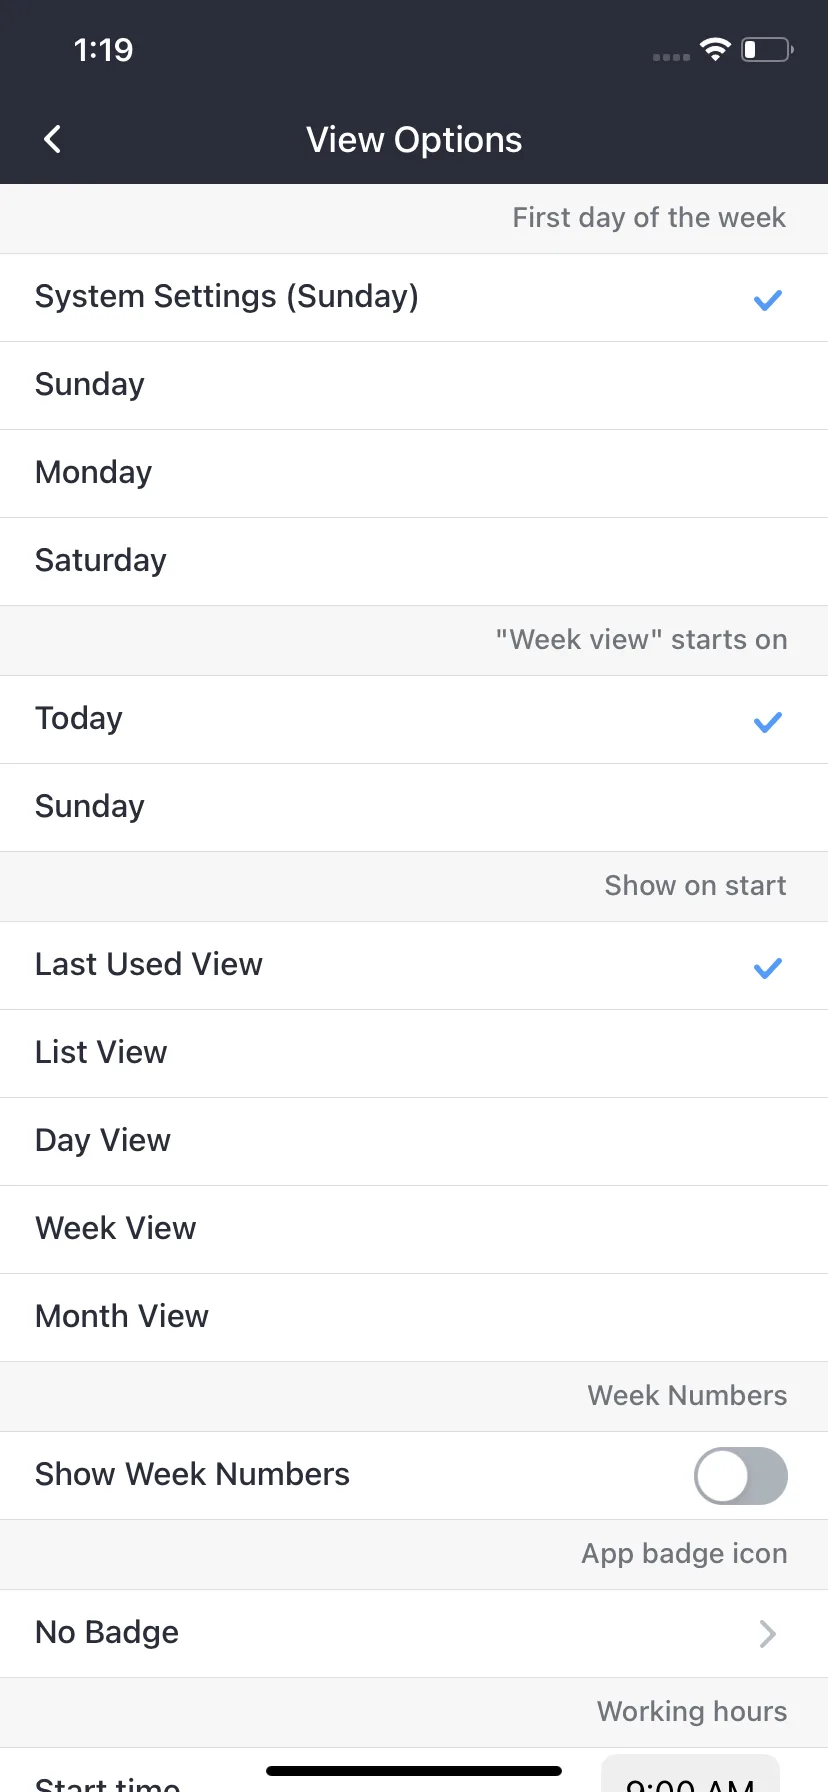Tap checkmark next to Today option
828x1792 pixels.
pyautogui.click(x=768, y=721)
